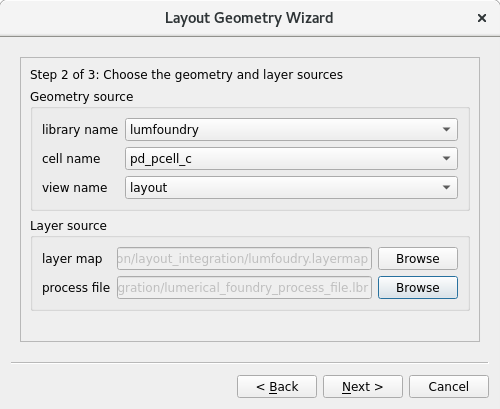Viewport: 500px width, 409px height.
Task: Click the process file path field
Action: point(244,287)
